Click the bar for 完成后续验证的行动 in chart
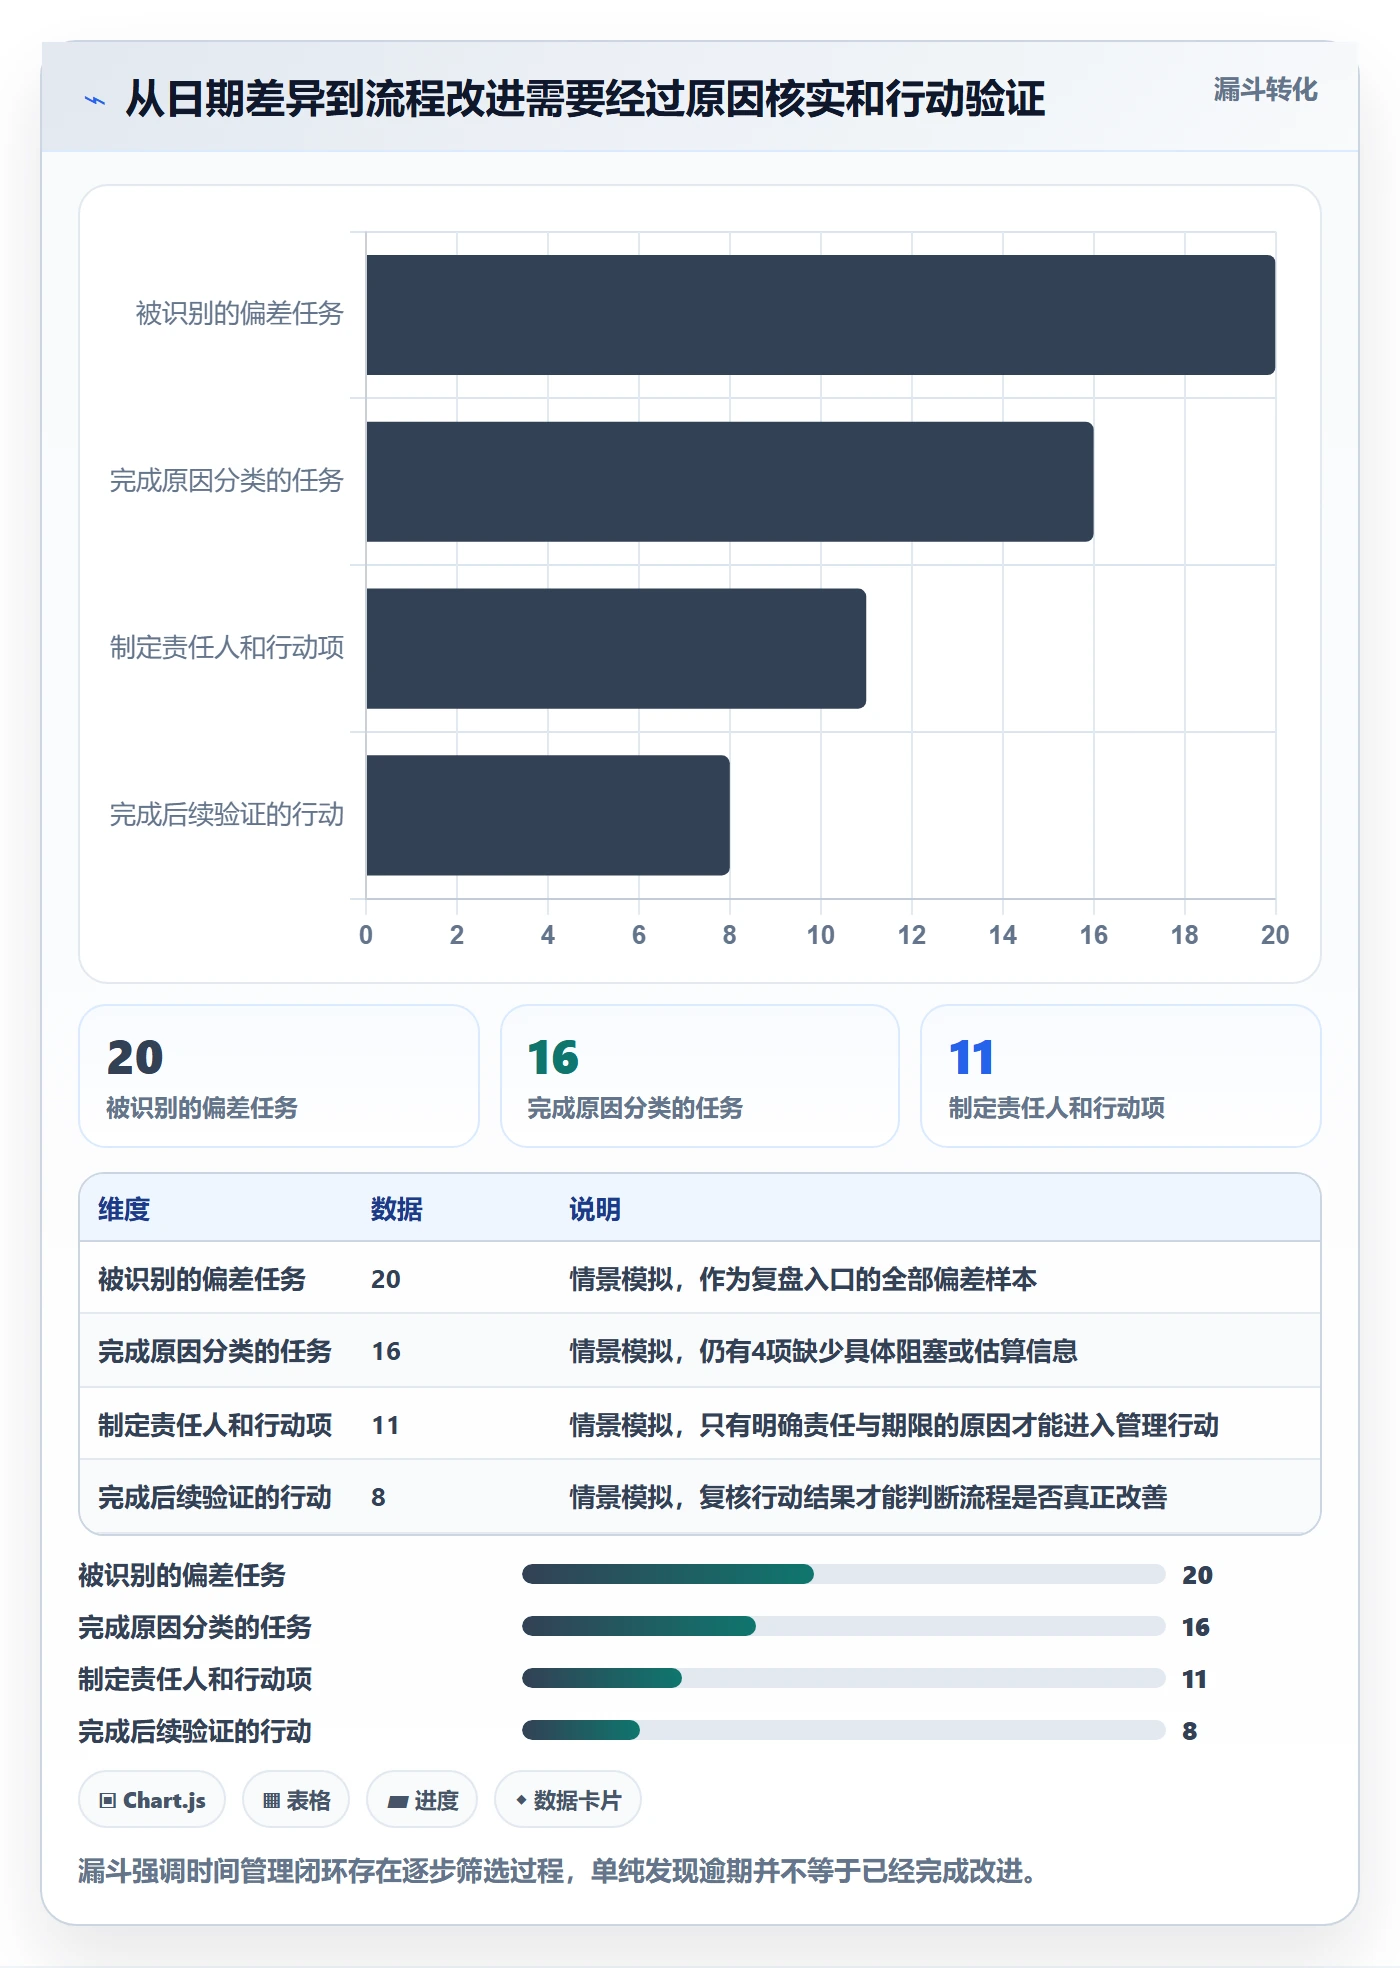 click(x=548, y=815)
